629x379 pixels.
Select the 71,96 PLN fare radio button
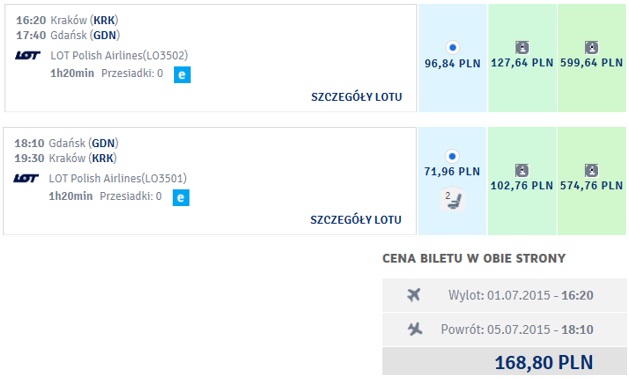click(452, 156)
